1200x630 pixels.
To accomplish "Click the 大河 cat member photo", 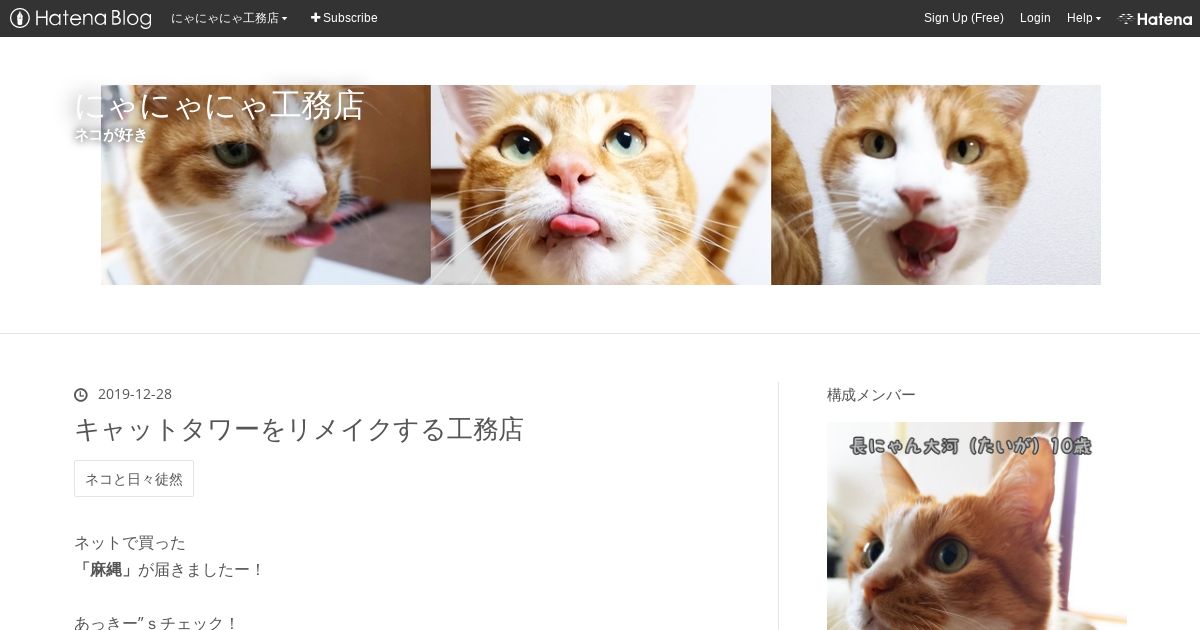I will (977, 525).
